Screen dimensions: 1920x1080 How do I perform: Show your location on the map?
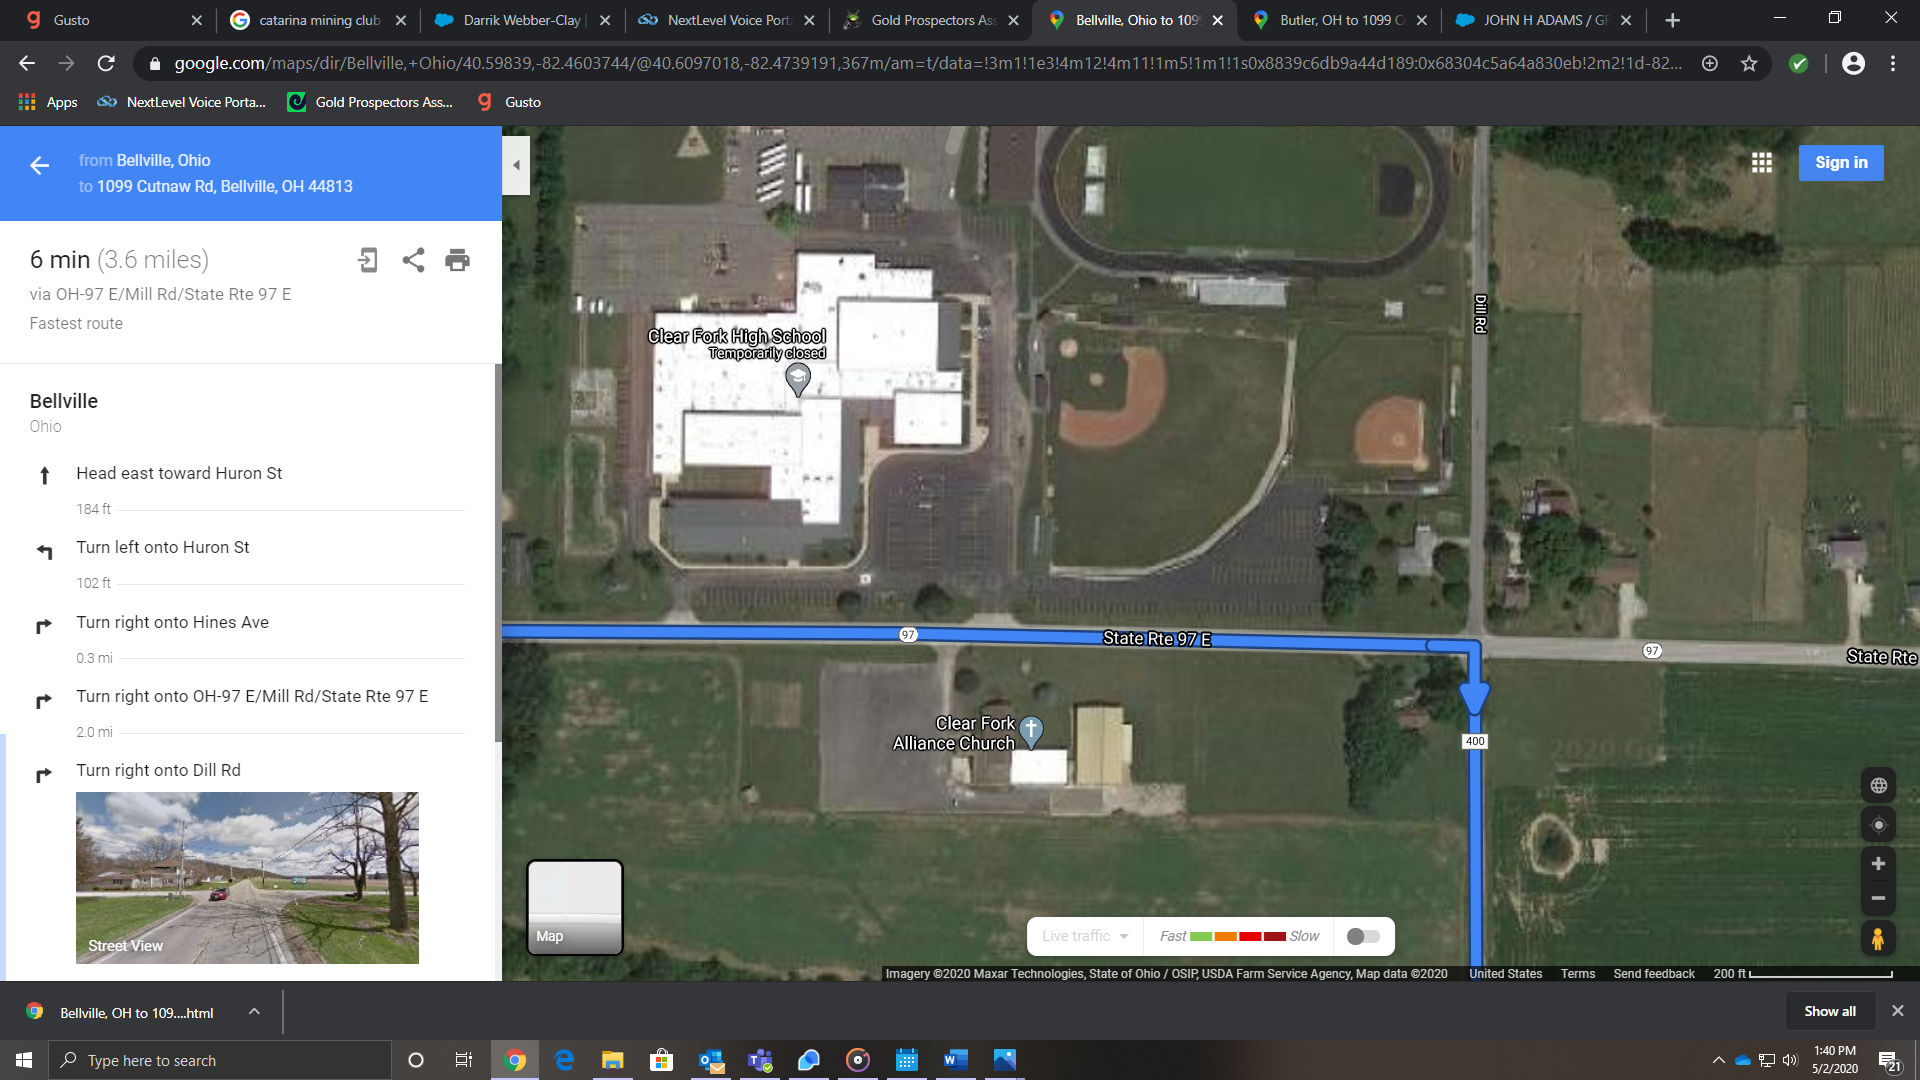coord(1878,825)
